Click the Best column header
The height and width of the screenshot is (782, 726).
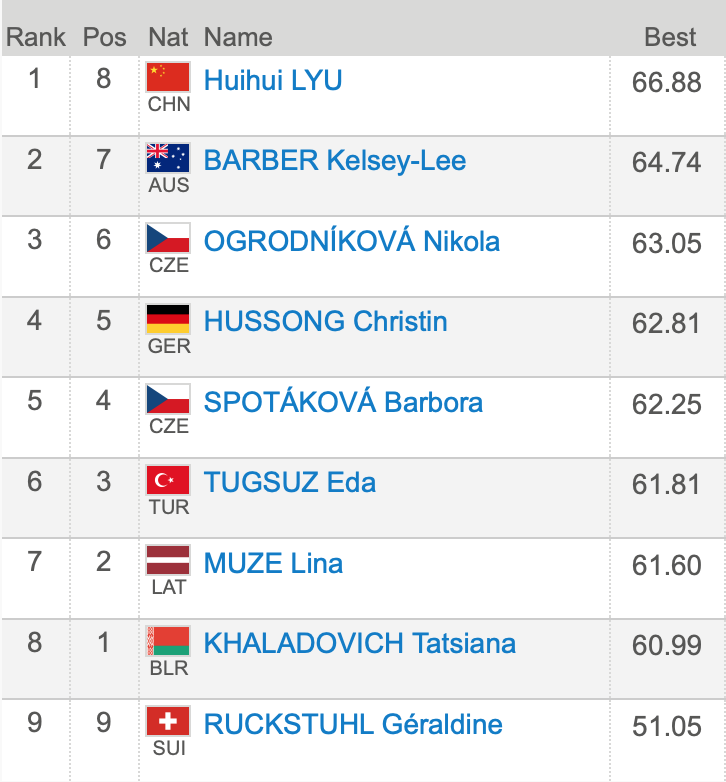pyautogui.click(x=669, y=37)
